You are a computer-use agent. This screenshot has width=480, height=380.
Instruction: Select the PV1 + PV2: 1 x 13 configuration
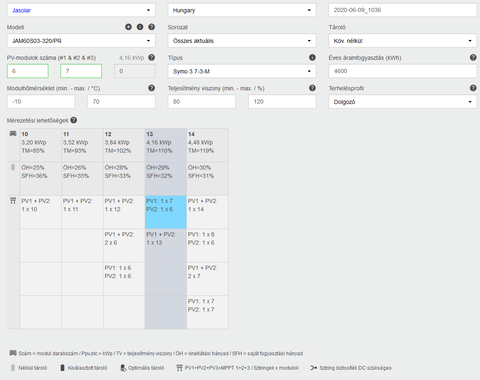[x=166, y=245]
